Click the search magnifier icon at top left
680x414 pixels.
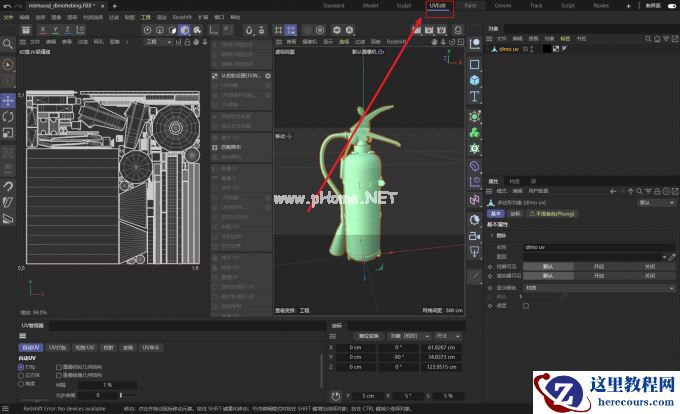pos(8,44)
